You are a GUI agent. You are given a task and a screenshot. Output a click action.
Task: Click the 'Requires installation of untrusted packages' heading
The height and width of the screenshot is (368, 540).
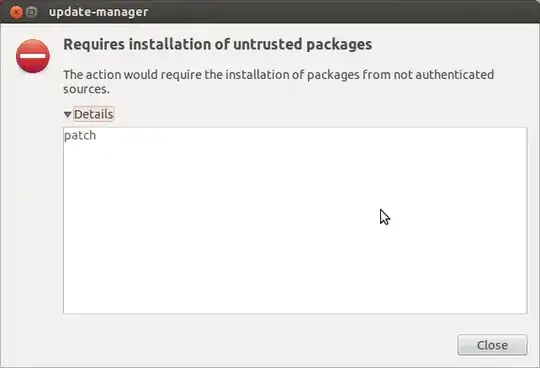pyautogui.click(x=218, y=45)
